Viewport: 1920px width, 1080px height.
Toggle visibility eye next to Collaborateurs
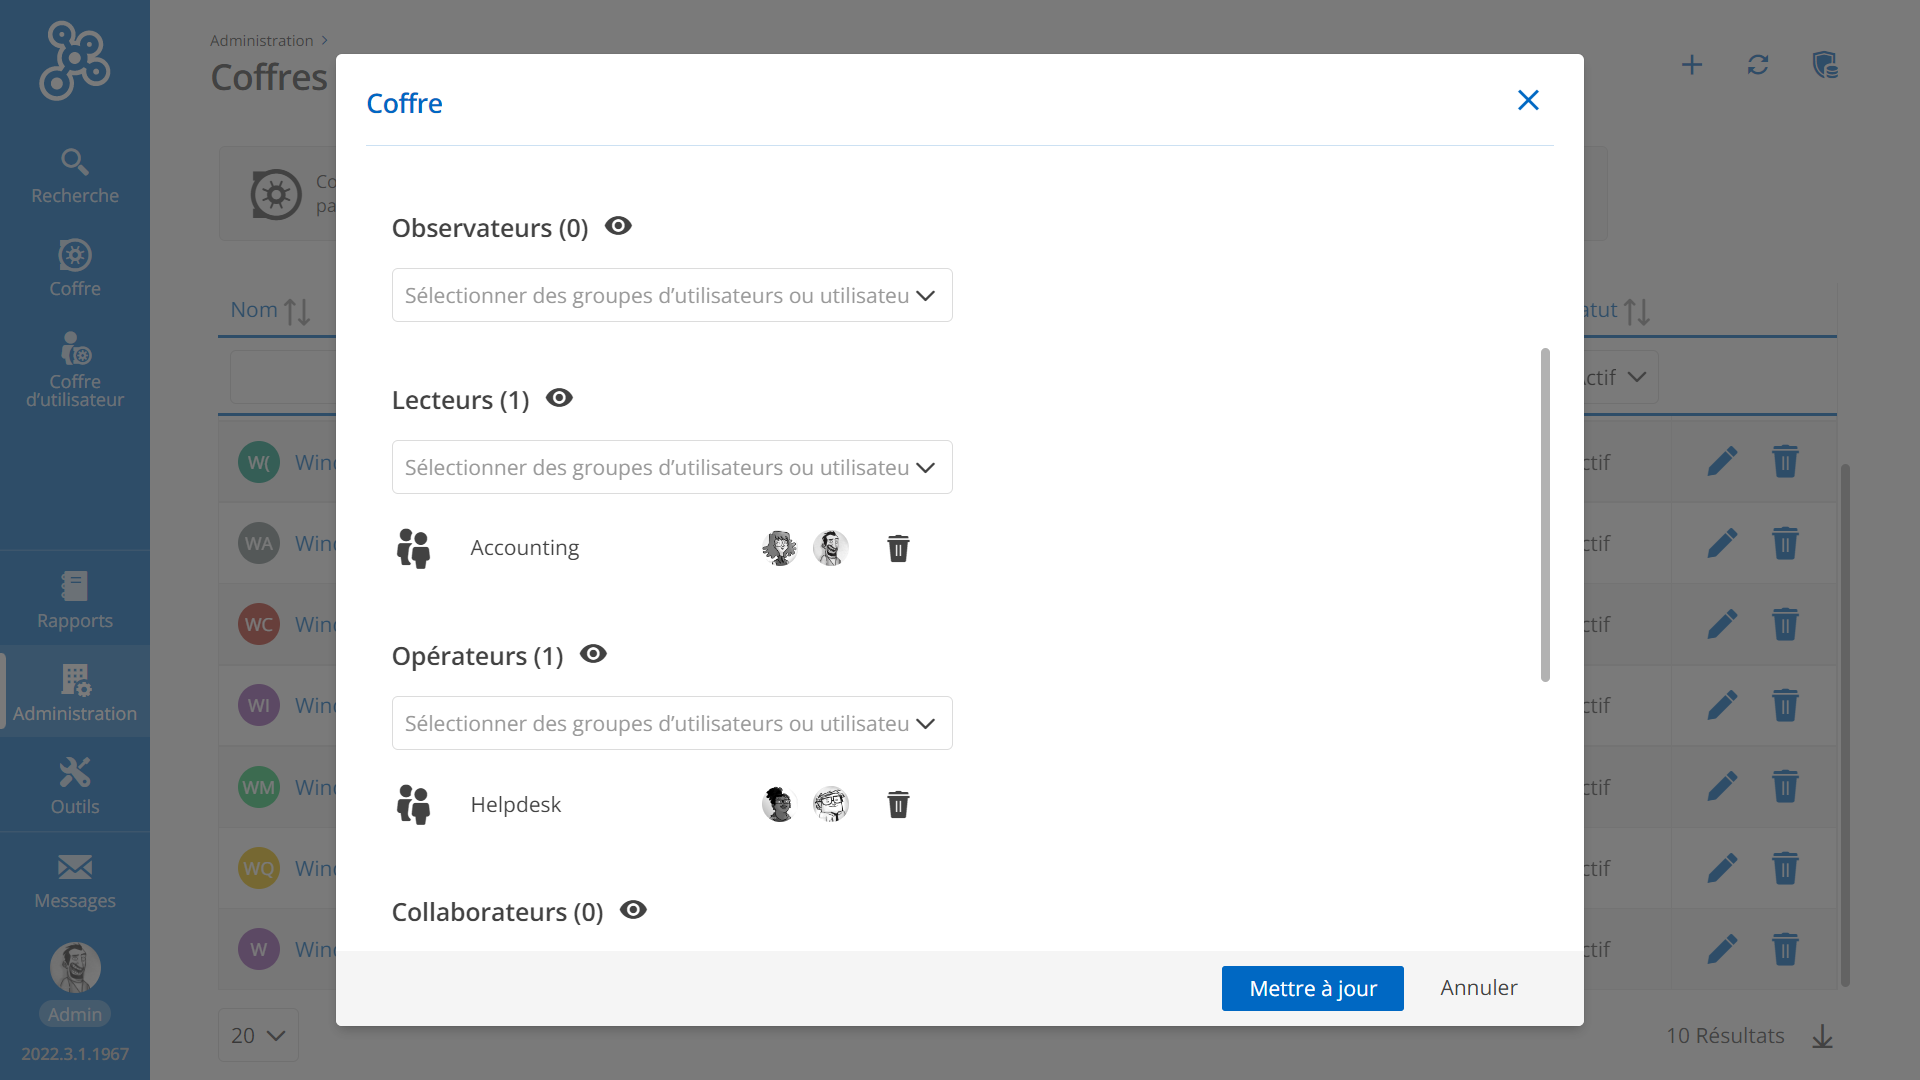coord(633,910)
